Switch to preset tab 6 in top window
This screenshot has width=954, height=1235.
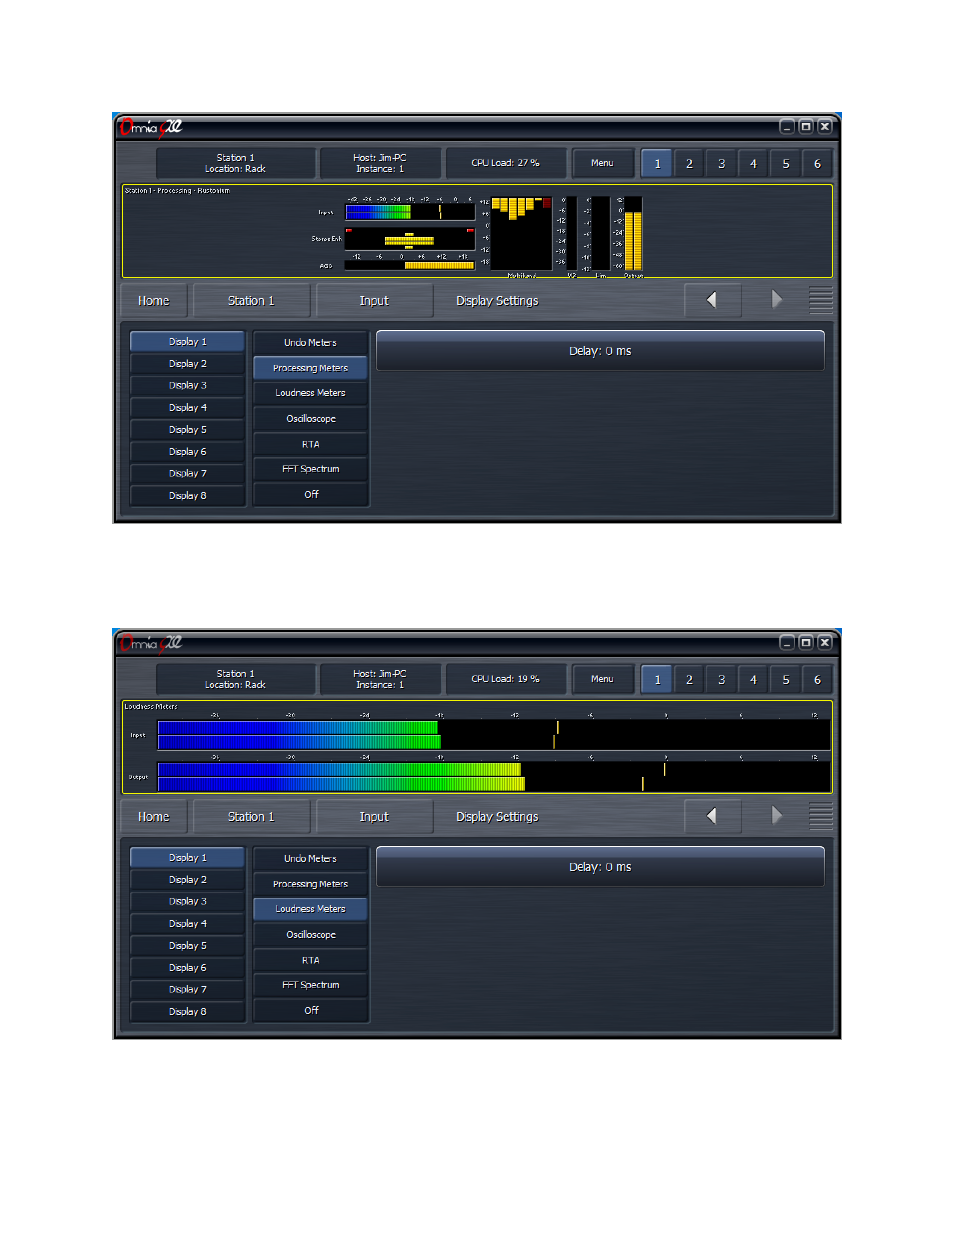[817, 164]
